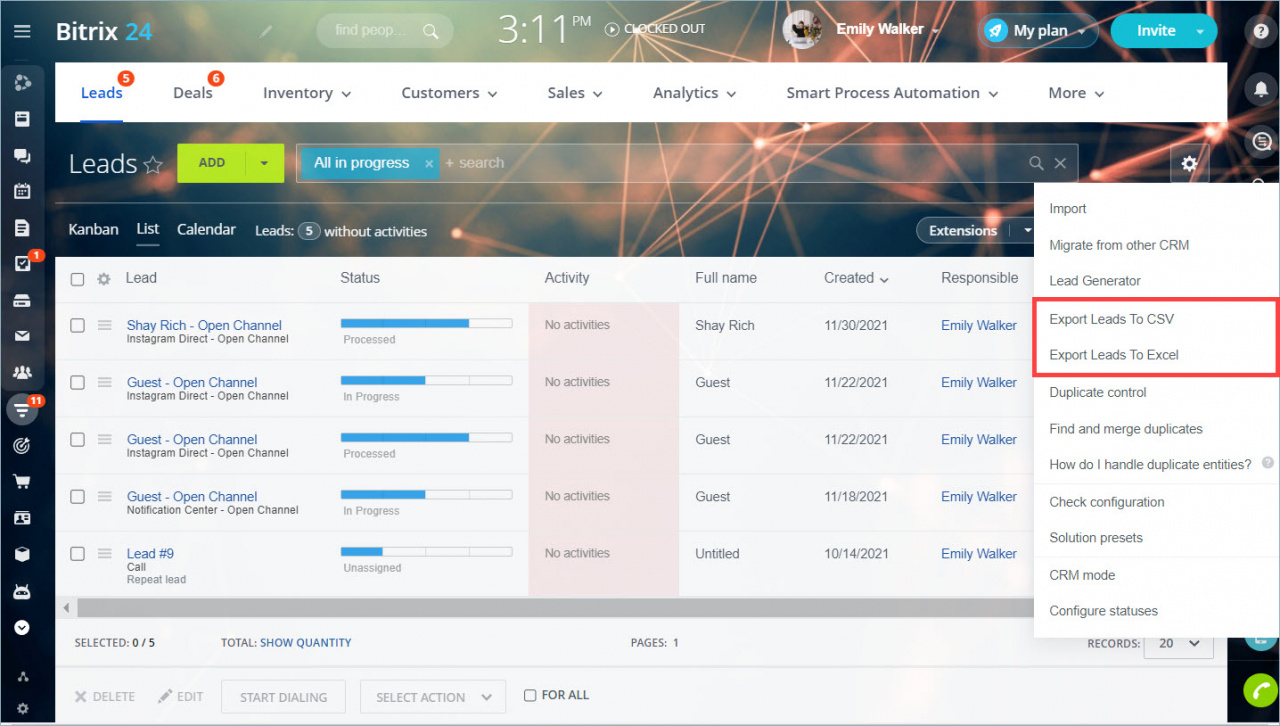Image resolution: width=1280 pixels, height=726 pixels.
Task: Expand the More menu in navigation
Action: pos(1076,93)
